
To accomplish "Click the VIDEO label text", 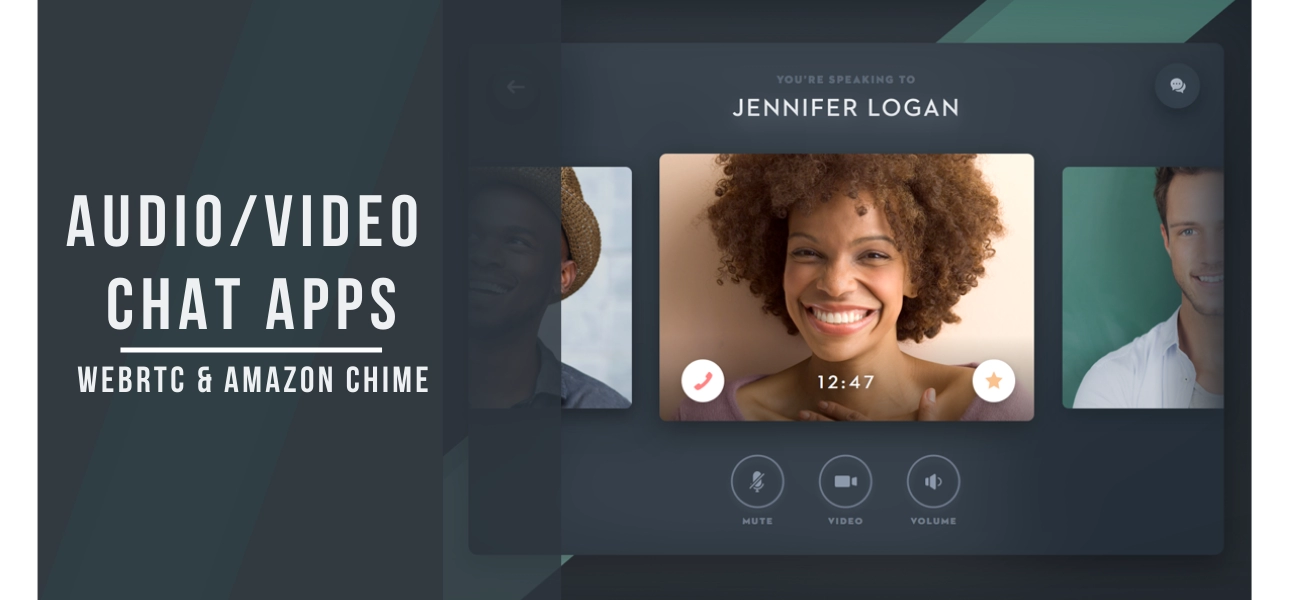I will point(845,521).
